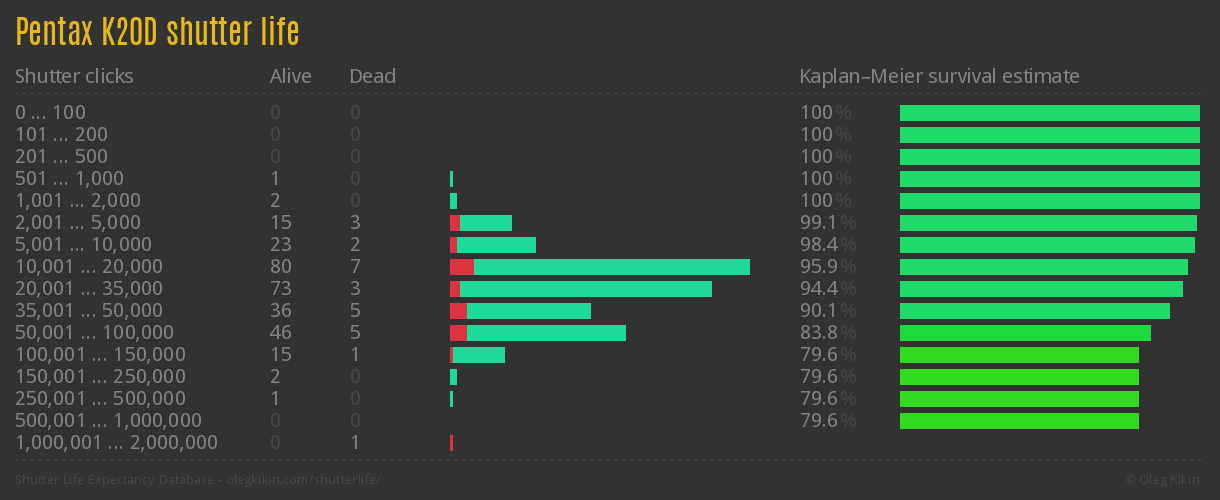Select the "100,001 … 150,000" row label
The height and width of the screenshot is (500, 1220).
(x=100, y=355)
